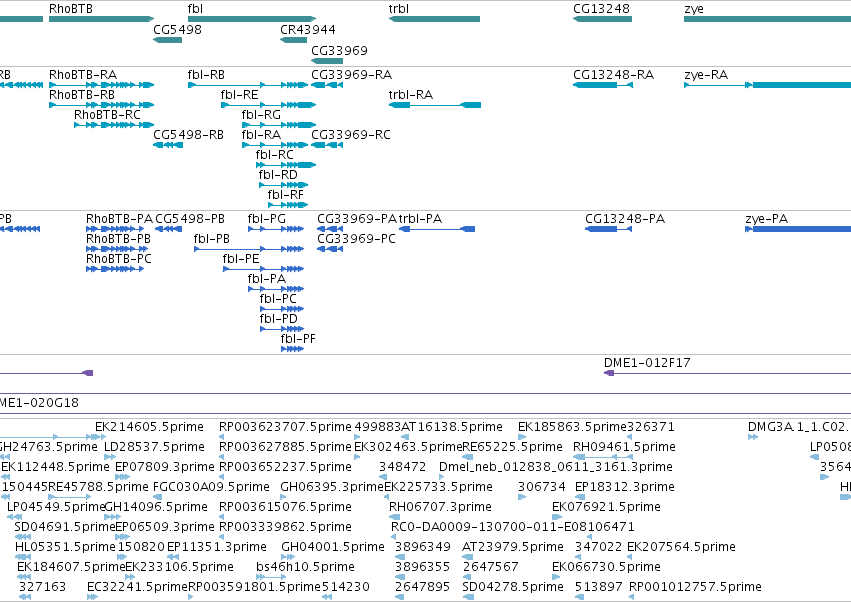
Task: Select transcript fbl-RF
Action: 285,194
